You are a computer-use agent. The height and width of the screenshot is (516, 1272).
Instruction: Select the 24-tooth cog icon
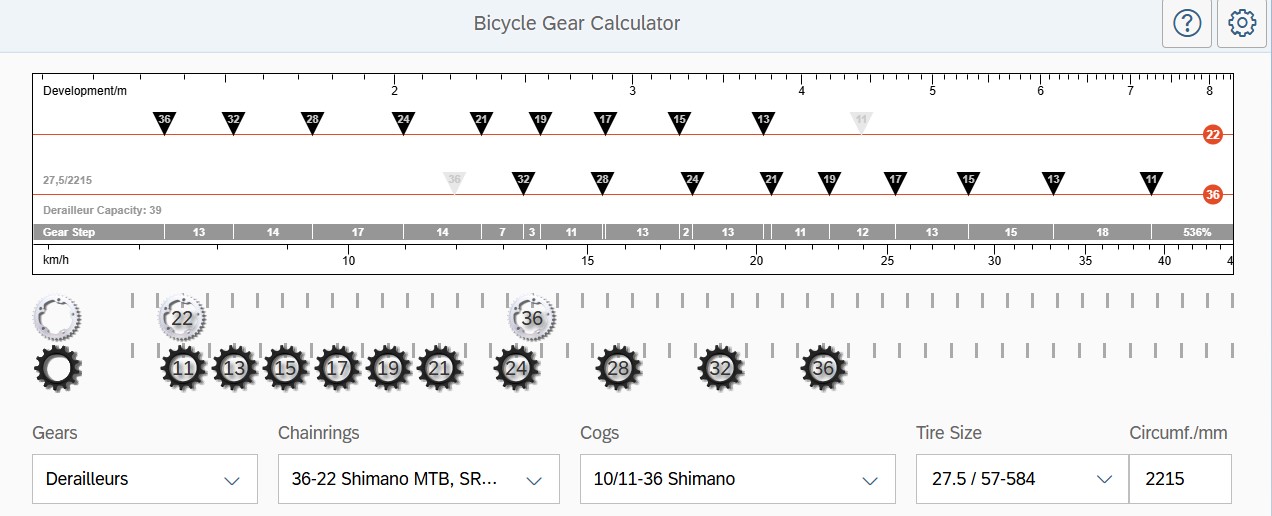pos(516,368)
